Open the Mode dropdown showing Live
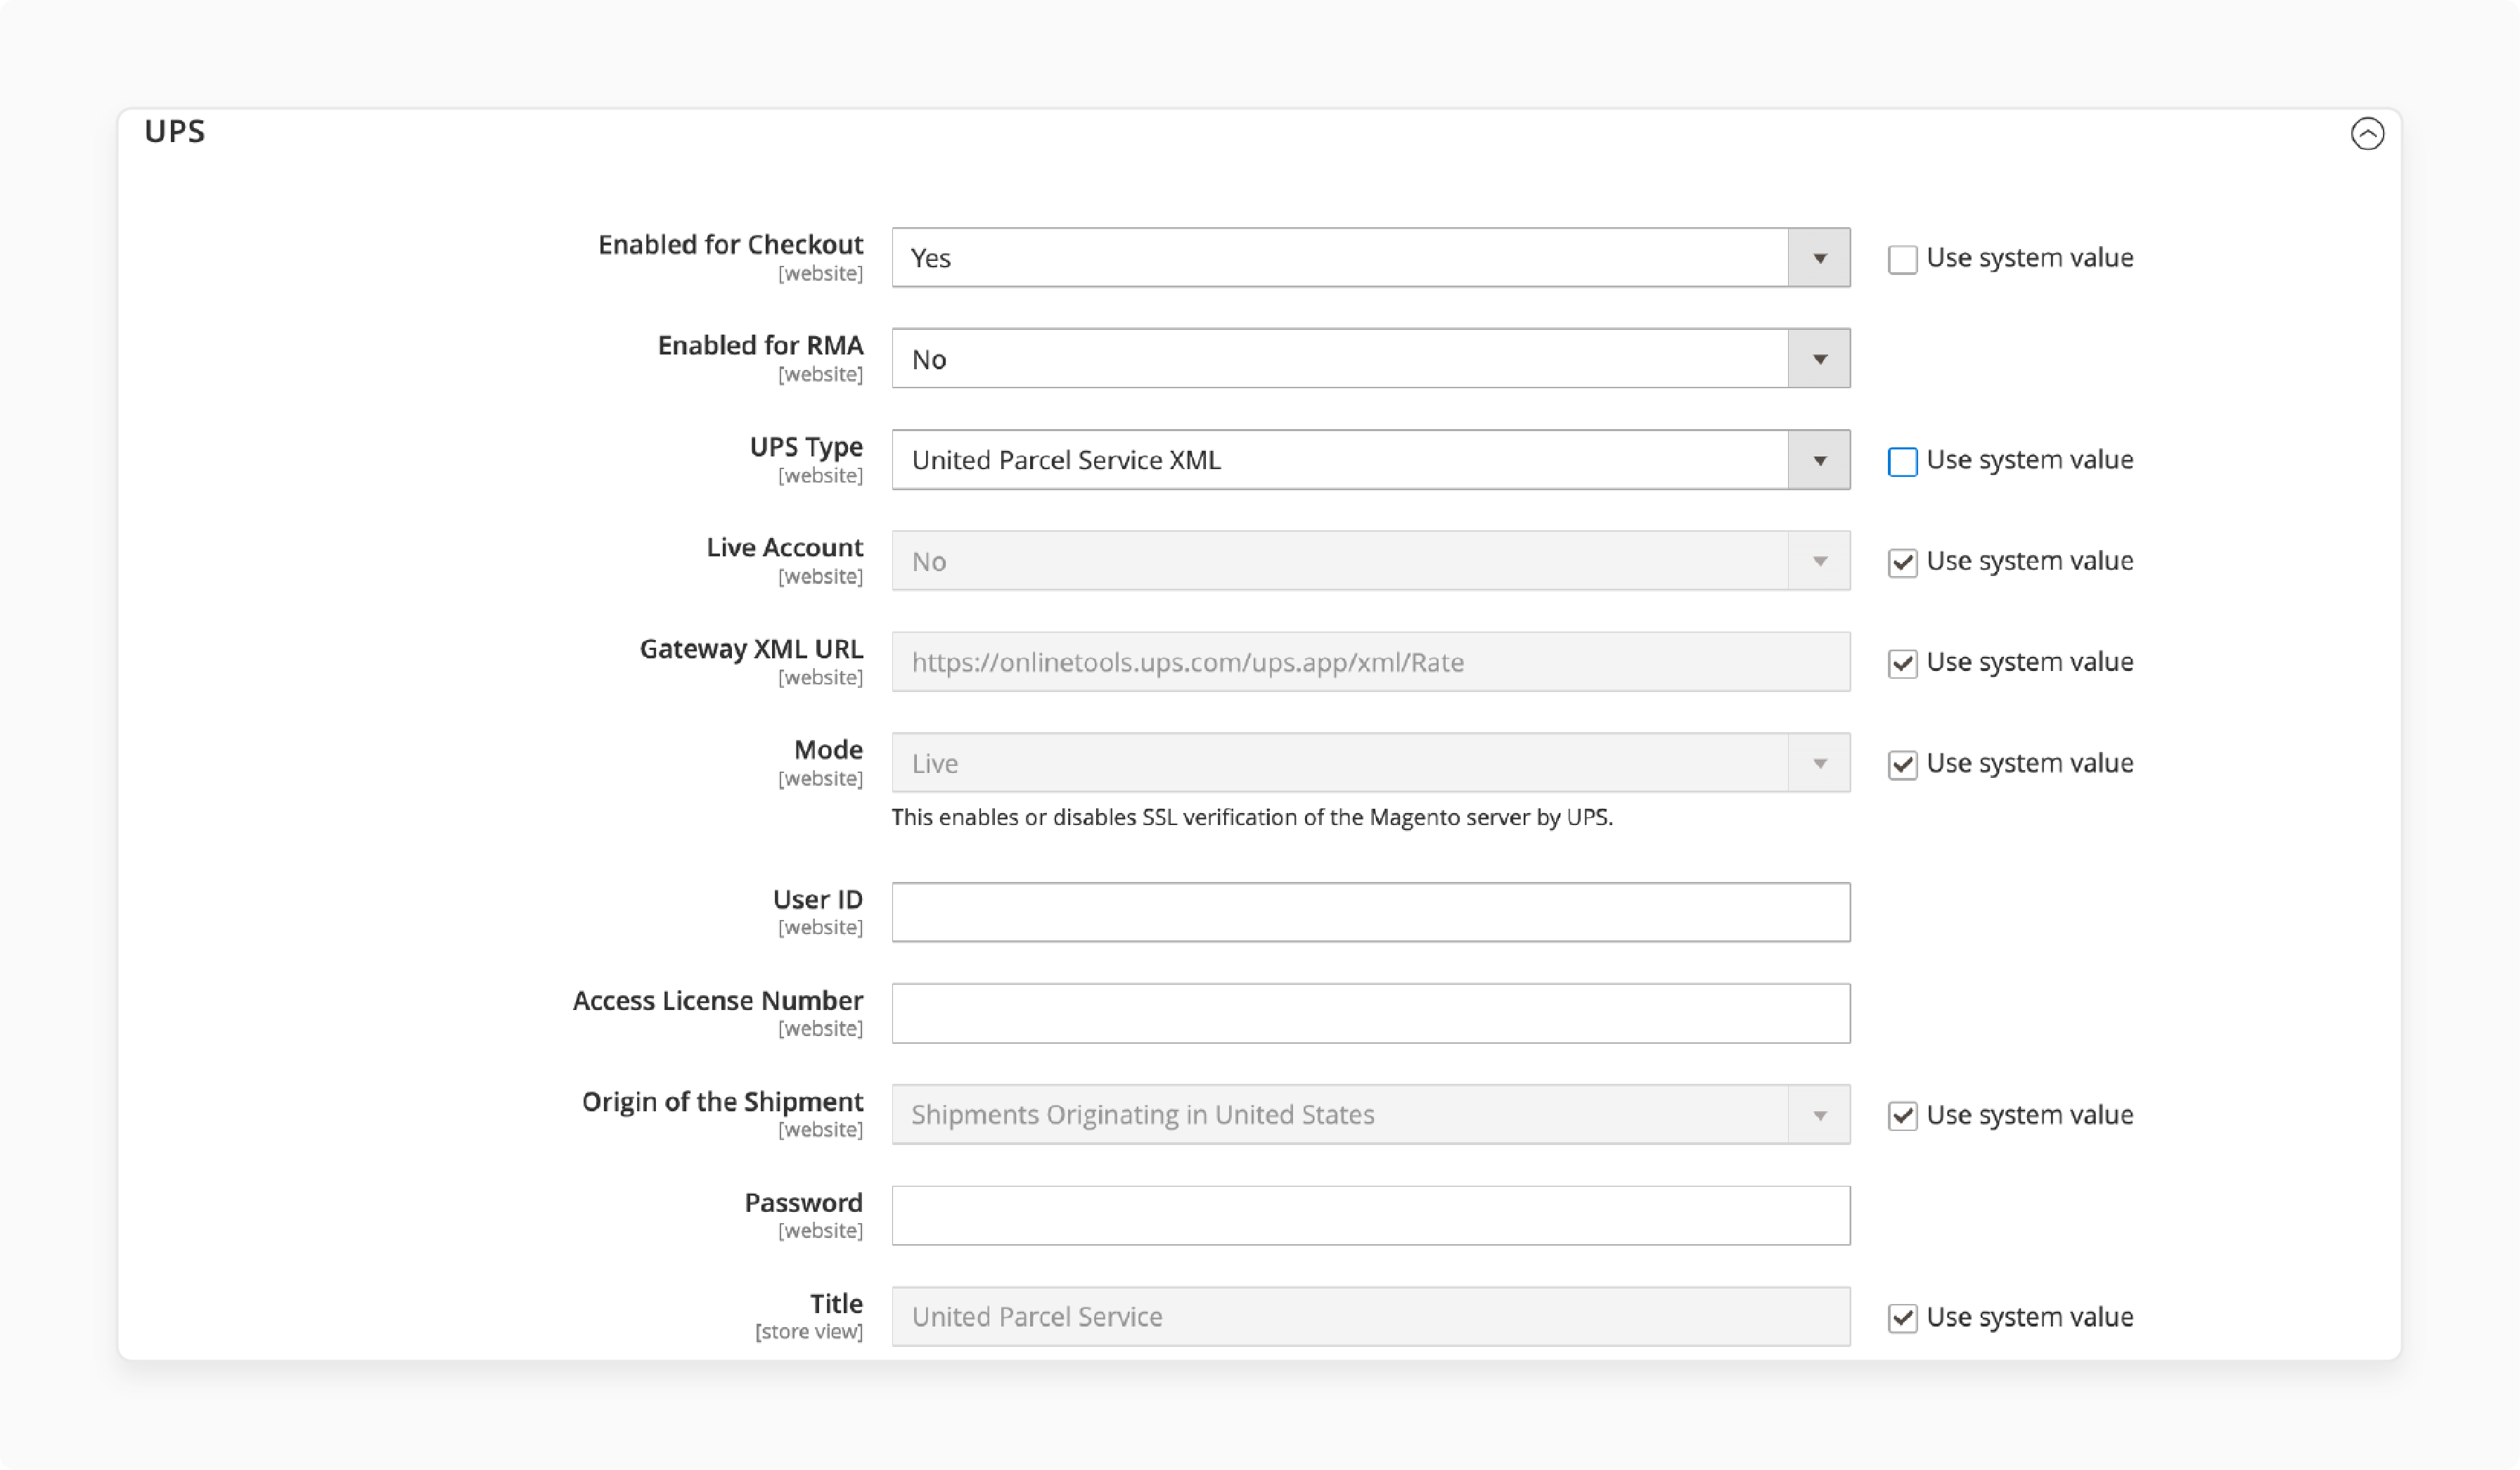2520x1470 pixels. [1370, 763]
